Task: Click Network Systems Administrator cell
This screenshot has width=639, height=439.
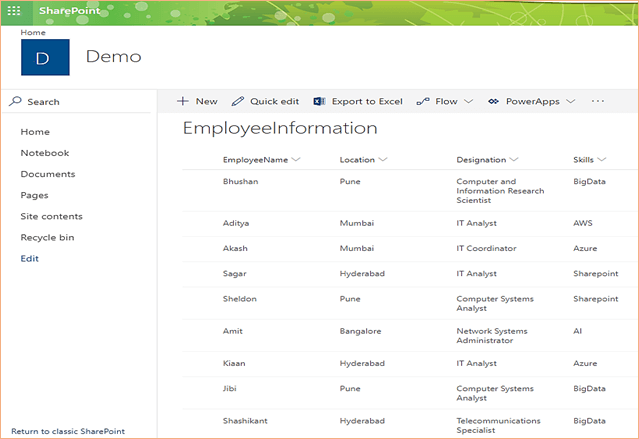Action: [492, 335]
